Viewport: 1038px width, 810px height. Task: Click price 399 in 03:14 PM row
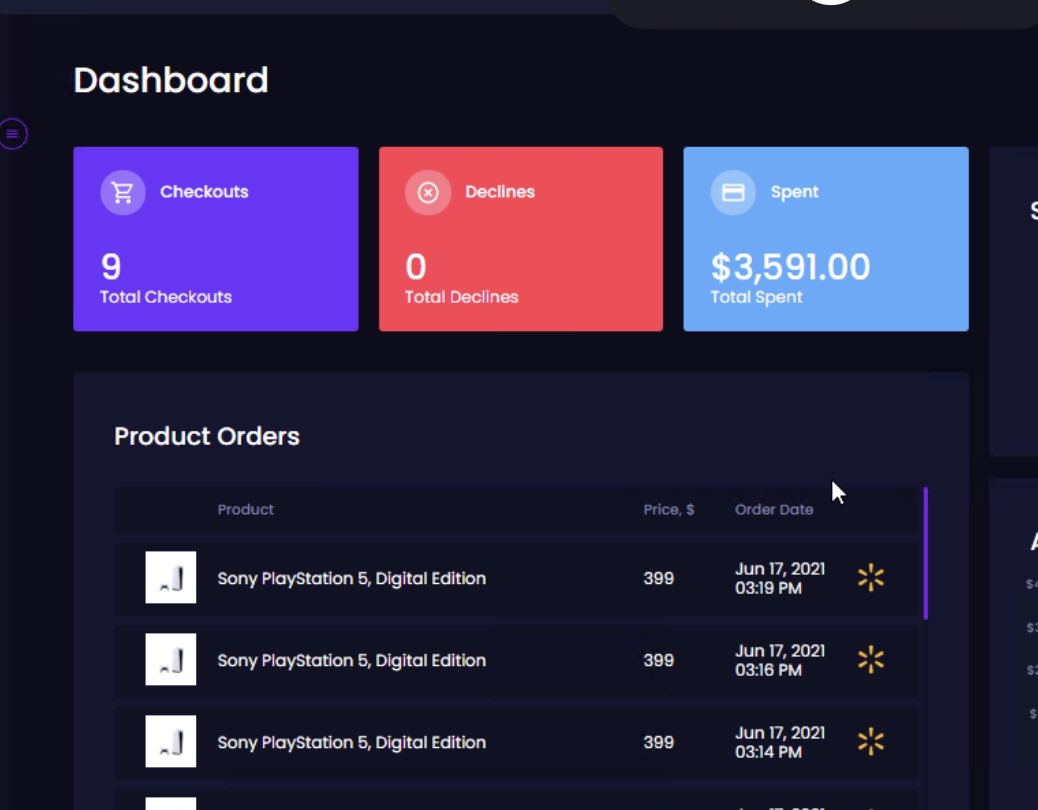click(659, 742)
